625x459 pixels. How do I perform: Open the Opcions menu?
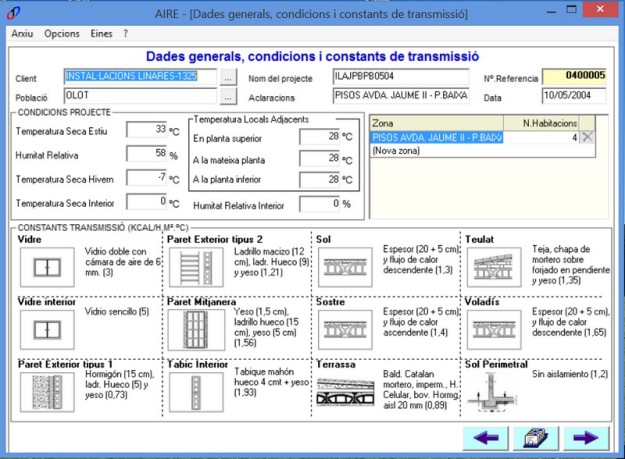(62, 34)
